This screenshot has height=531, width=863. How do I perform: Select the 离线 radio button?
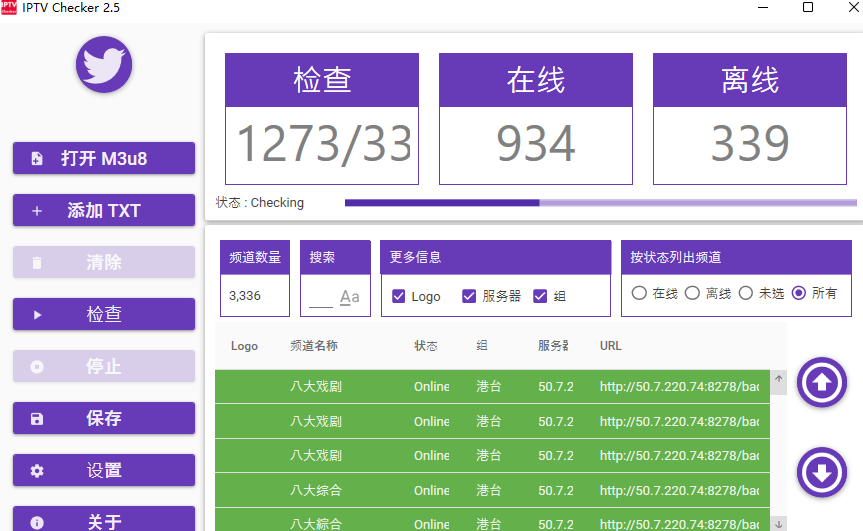tap(692, 294)
